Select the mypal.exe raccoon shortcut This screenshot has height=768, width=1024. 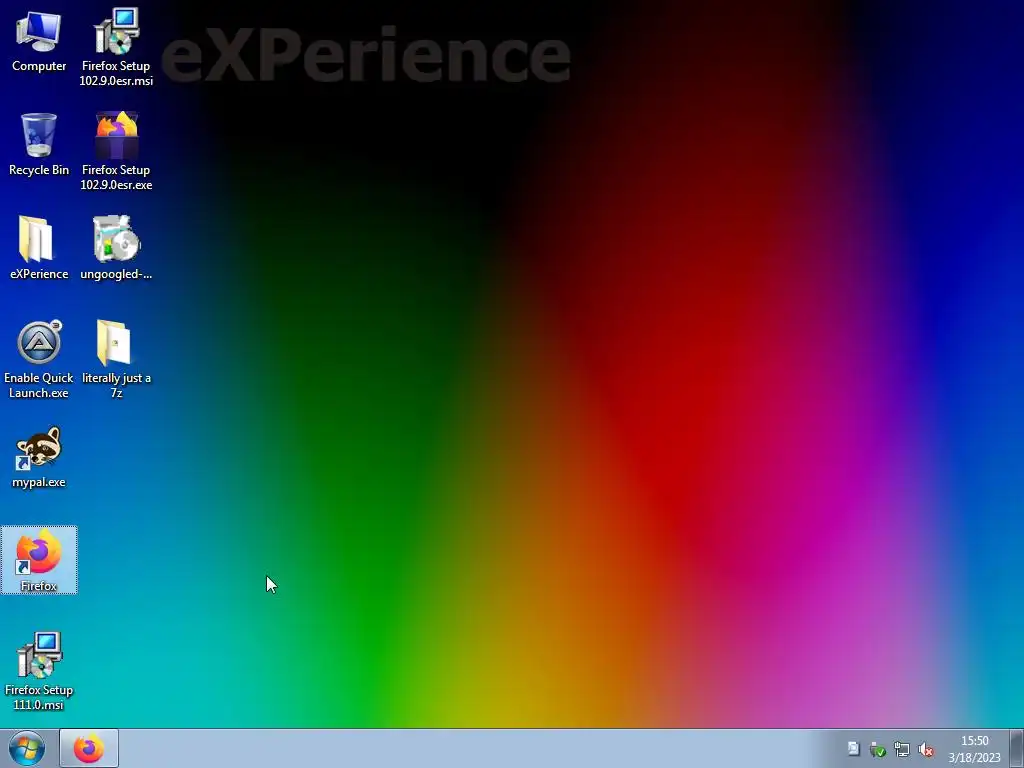click(39, 457)
